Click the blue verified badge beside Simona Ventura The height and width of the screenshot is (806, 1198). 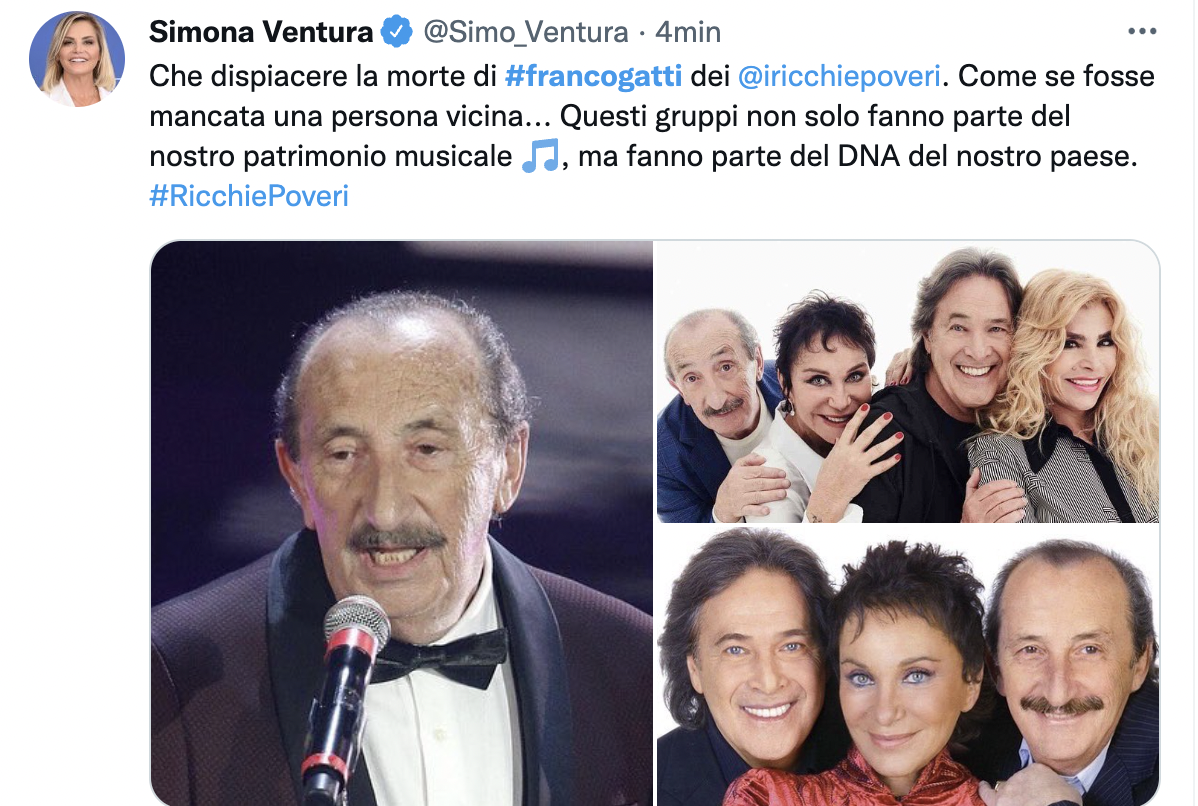[x=397, y=33]
